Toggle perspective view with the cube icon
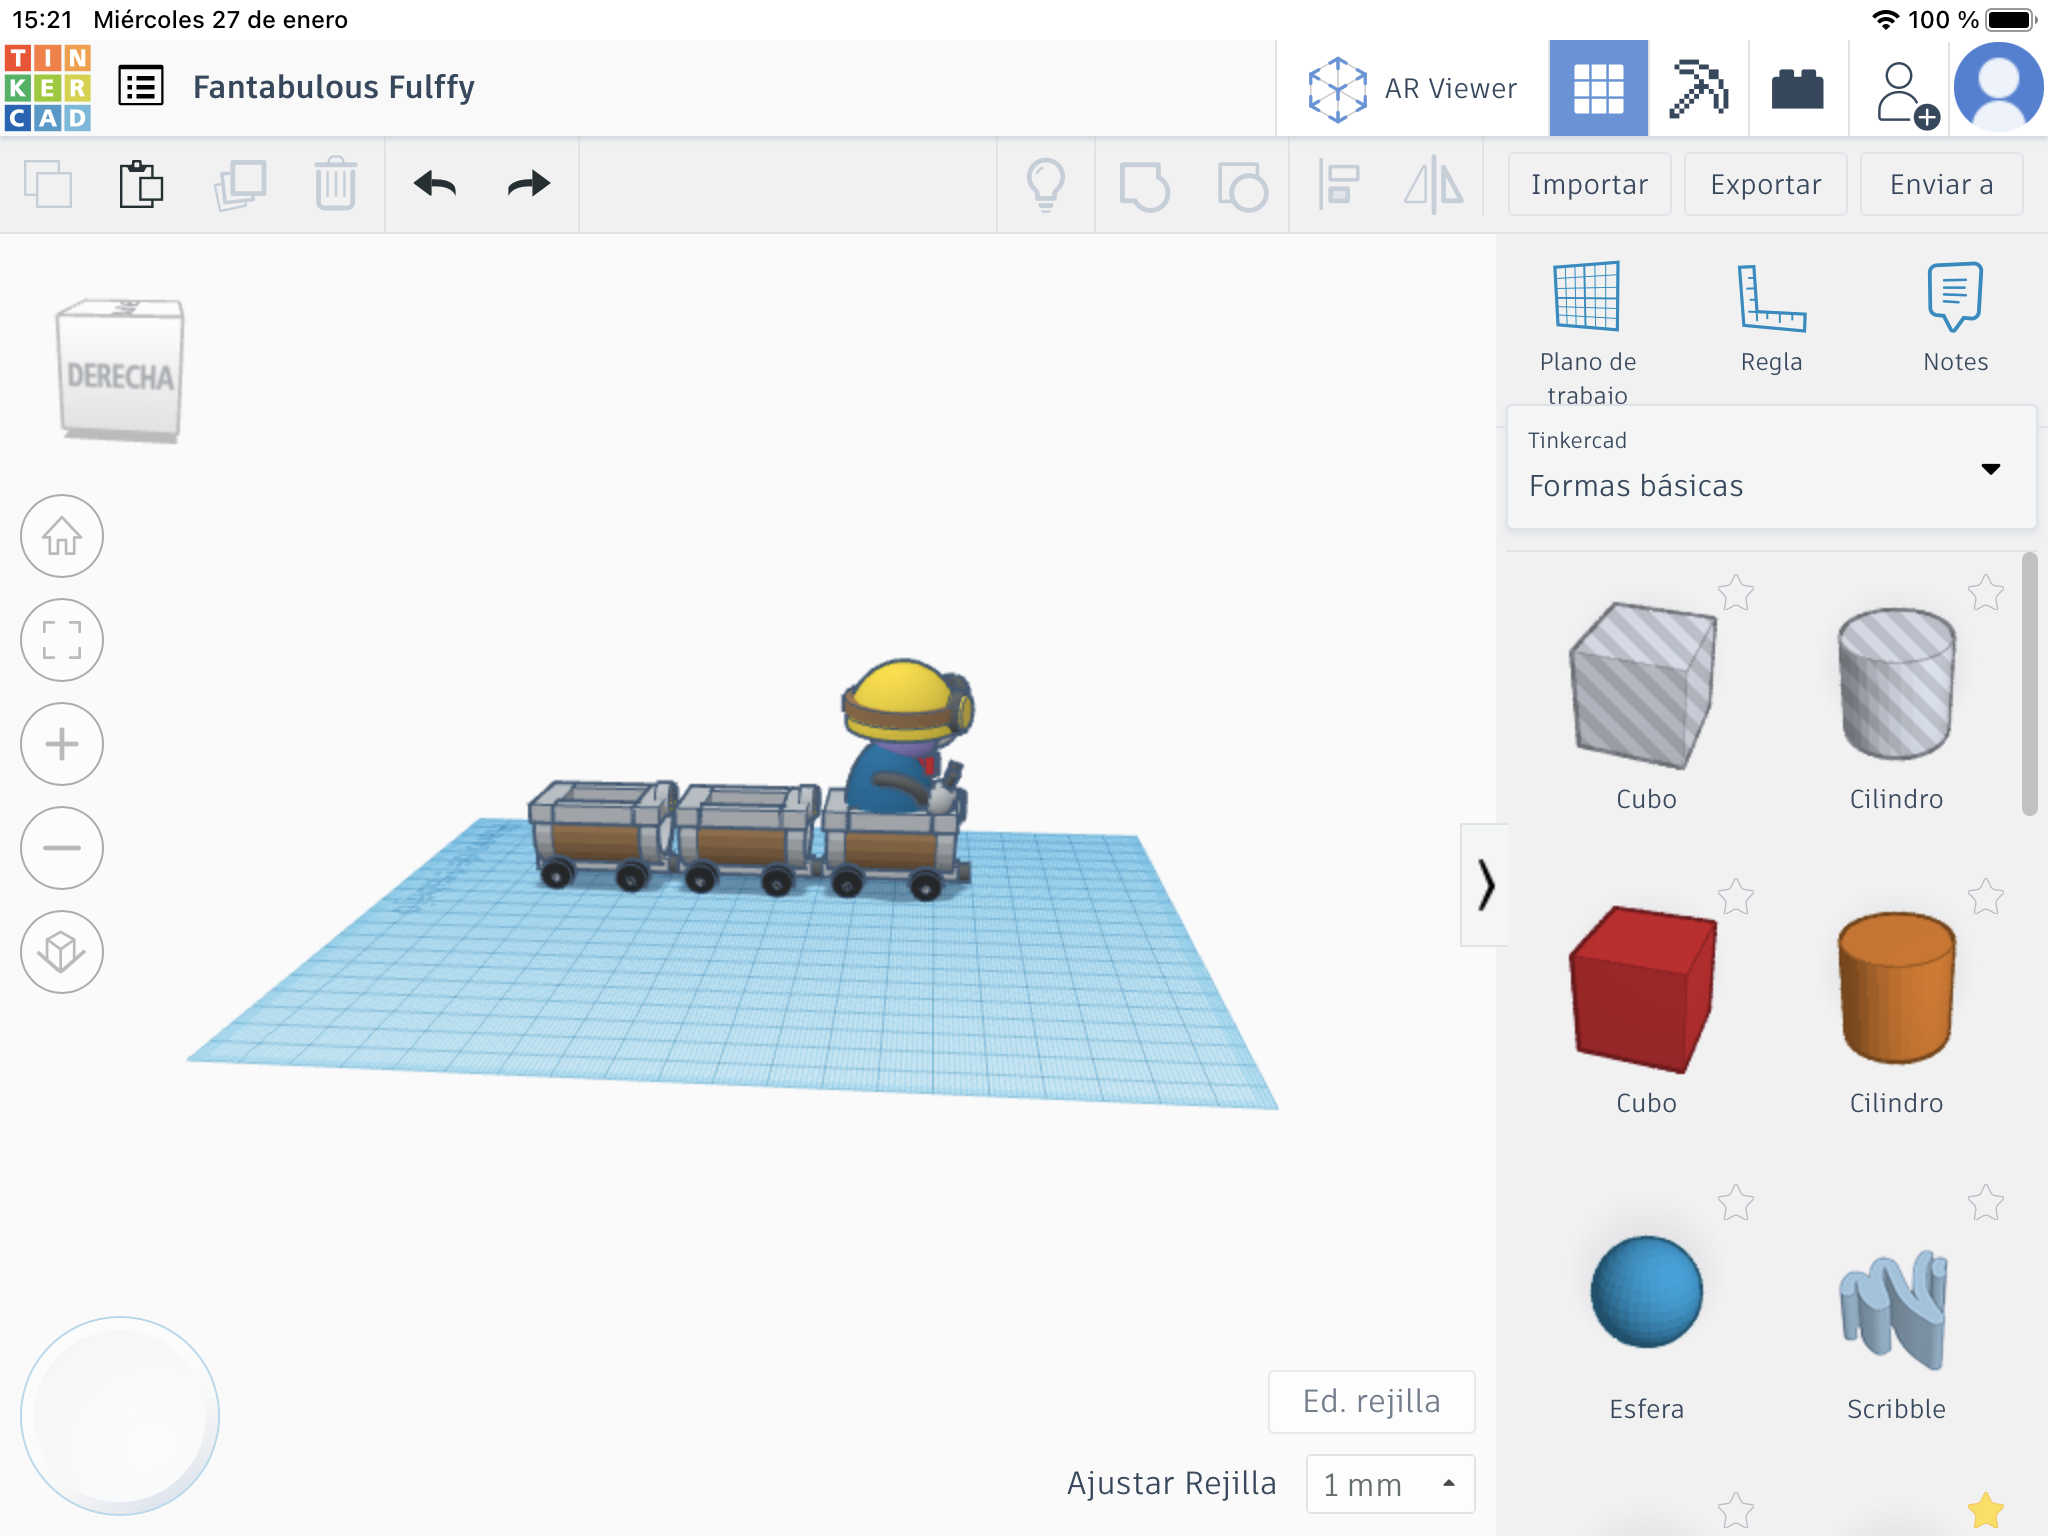The image size is (2048, 1536). coord(62,951)
